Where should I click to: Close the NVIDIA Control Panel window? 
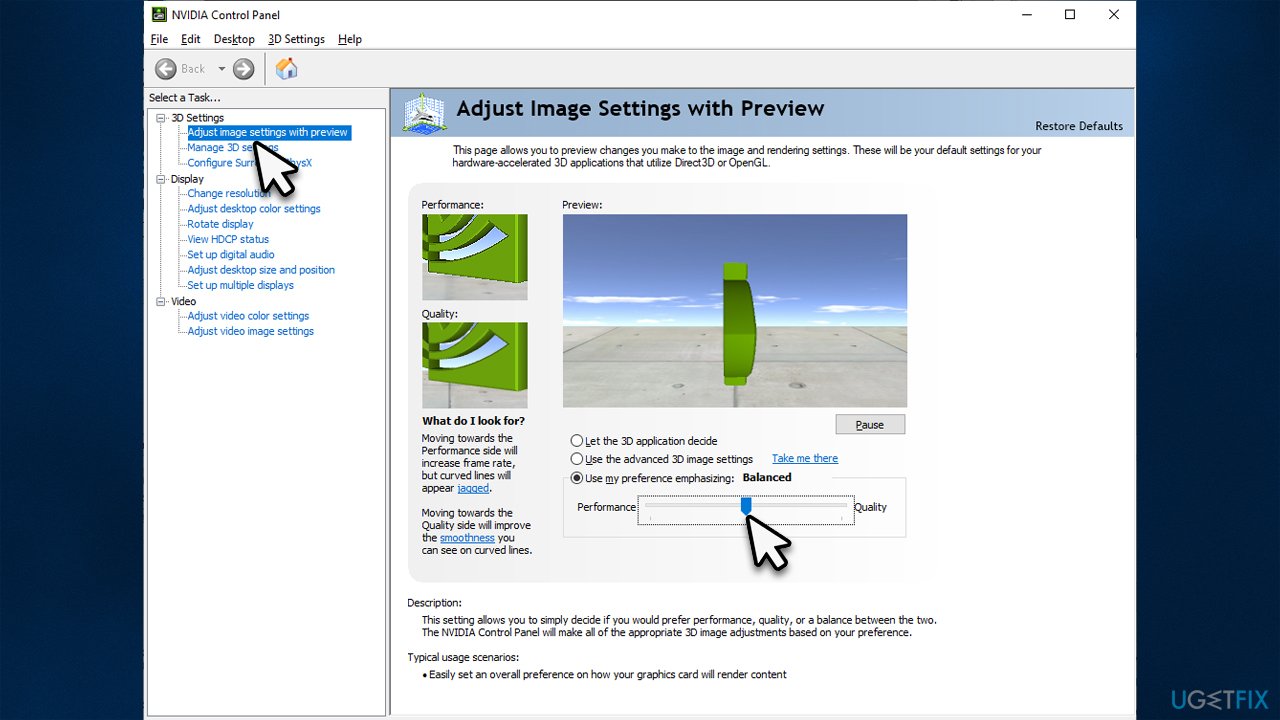[x=1114, y=15]
